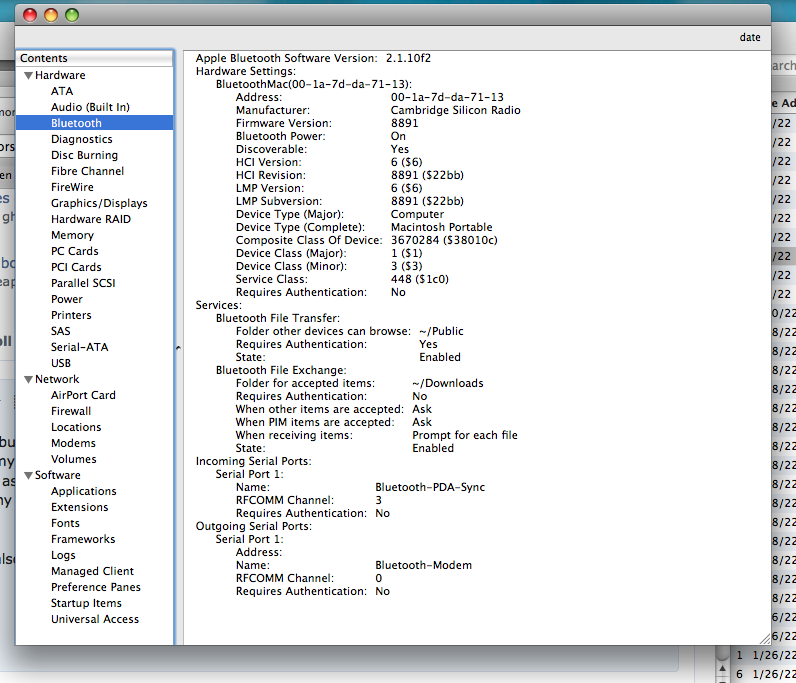Open the Disc Burning entry
The image size is (796, 683).
click(84, 155)
